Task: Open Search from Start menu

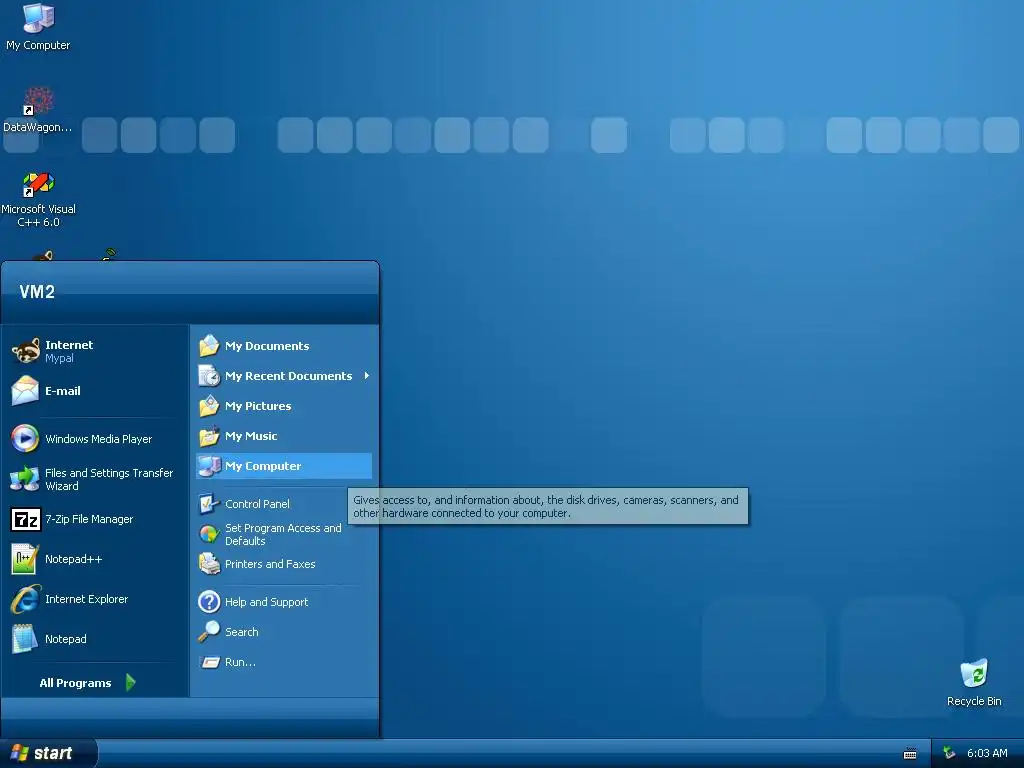Action: [284, 632]
